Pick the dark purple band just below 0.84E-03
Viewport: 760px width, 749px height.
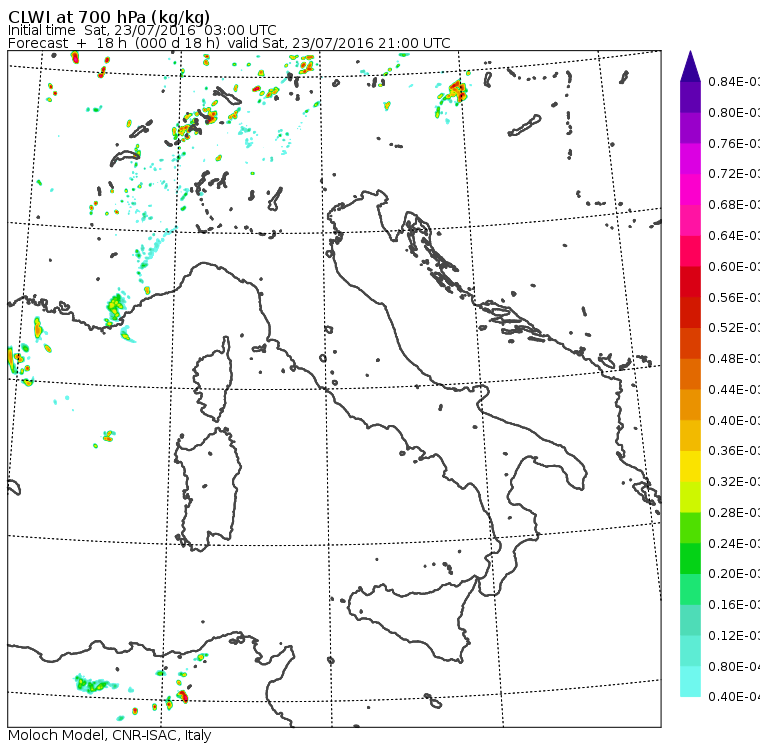(690, 97)
